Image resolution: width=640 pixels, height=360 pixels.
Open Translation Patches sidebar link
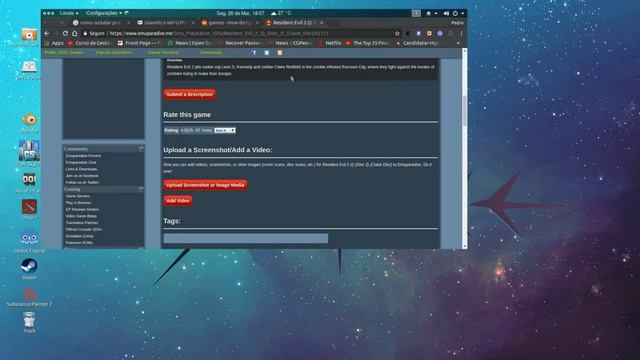pyautogui.click(x=82, y=223)
